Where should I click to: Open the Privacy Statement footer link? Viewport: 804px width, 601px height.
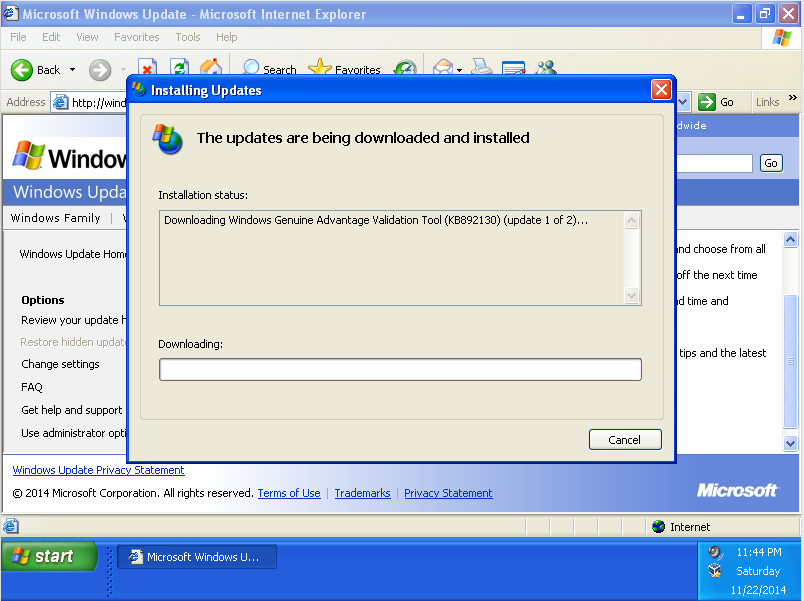(448, 493)
